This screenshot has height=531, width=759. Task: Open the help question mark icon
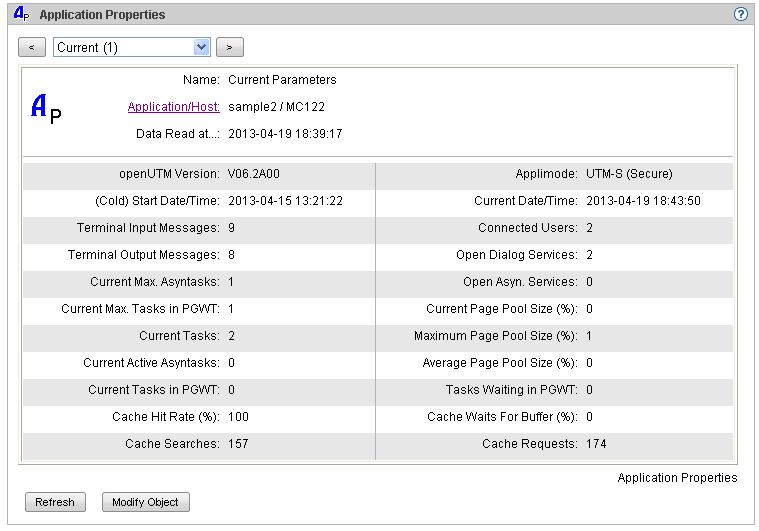coord(741,15)
